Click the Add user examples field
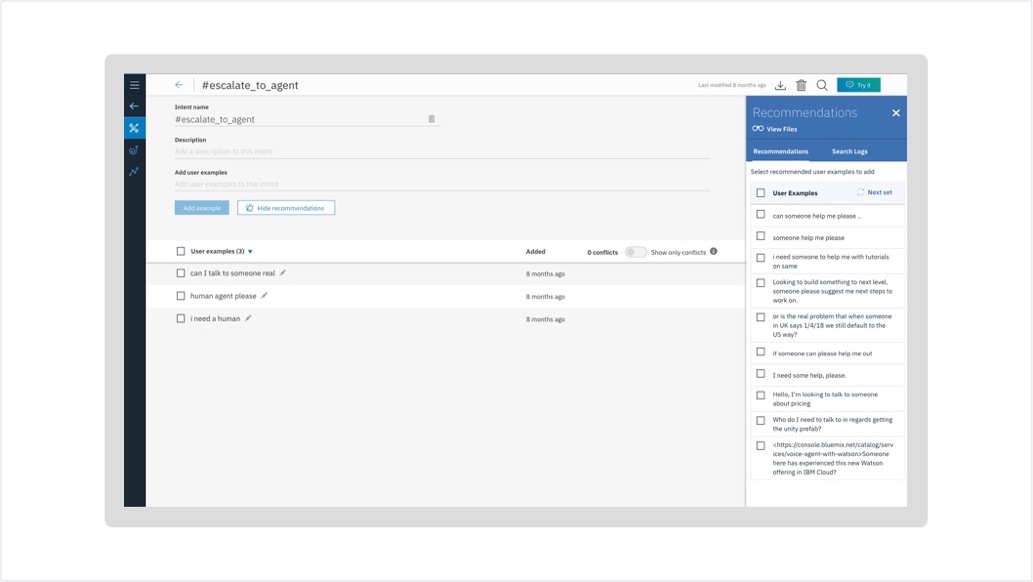The width and height of the screenshot is (1033, 582). (x=442, y=185)
